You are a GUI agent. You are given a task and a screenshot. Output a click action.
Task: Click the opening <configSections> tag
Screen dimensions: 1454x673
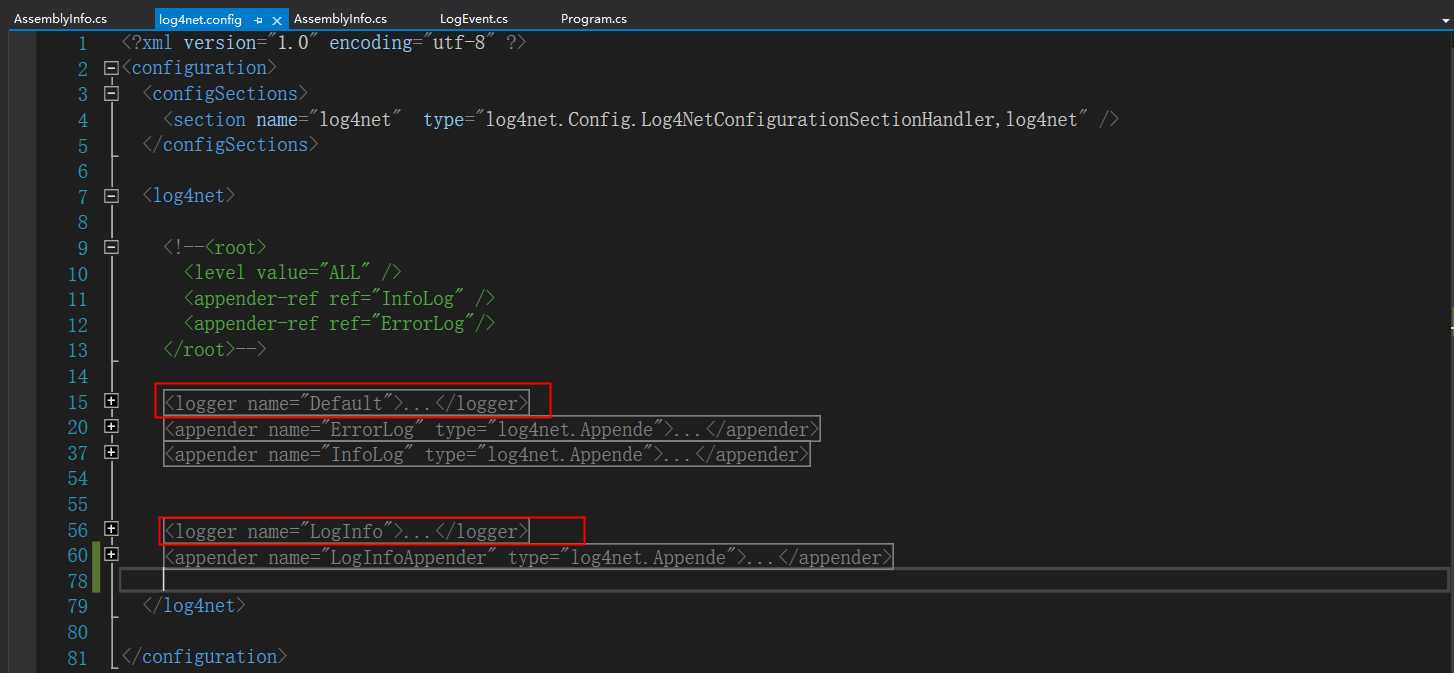[225, 94]
